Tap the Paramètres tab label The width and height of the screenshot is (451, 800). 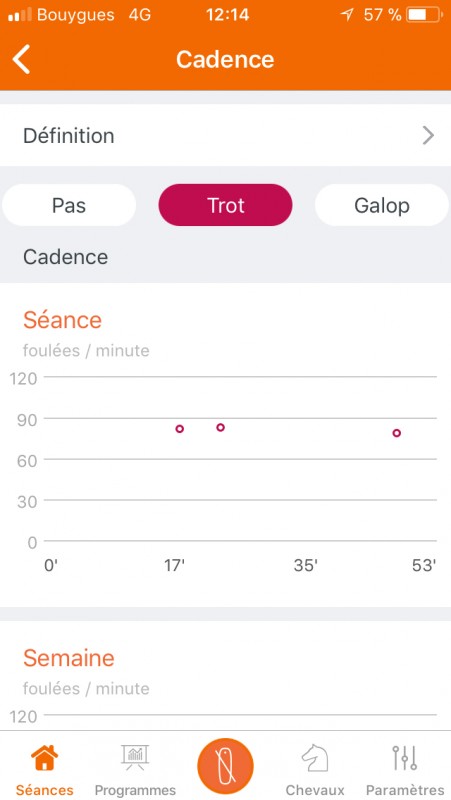tap(405, 790)
